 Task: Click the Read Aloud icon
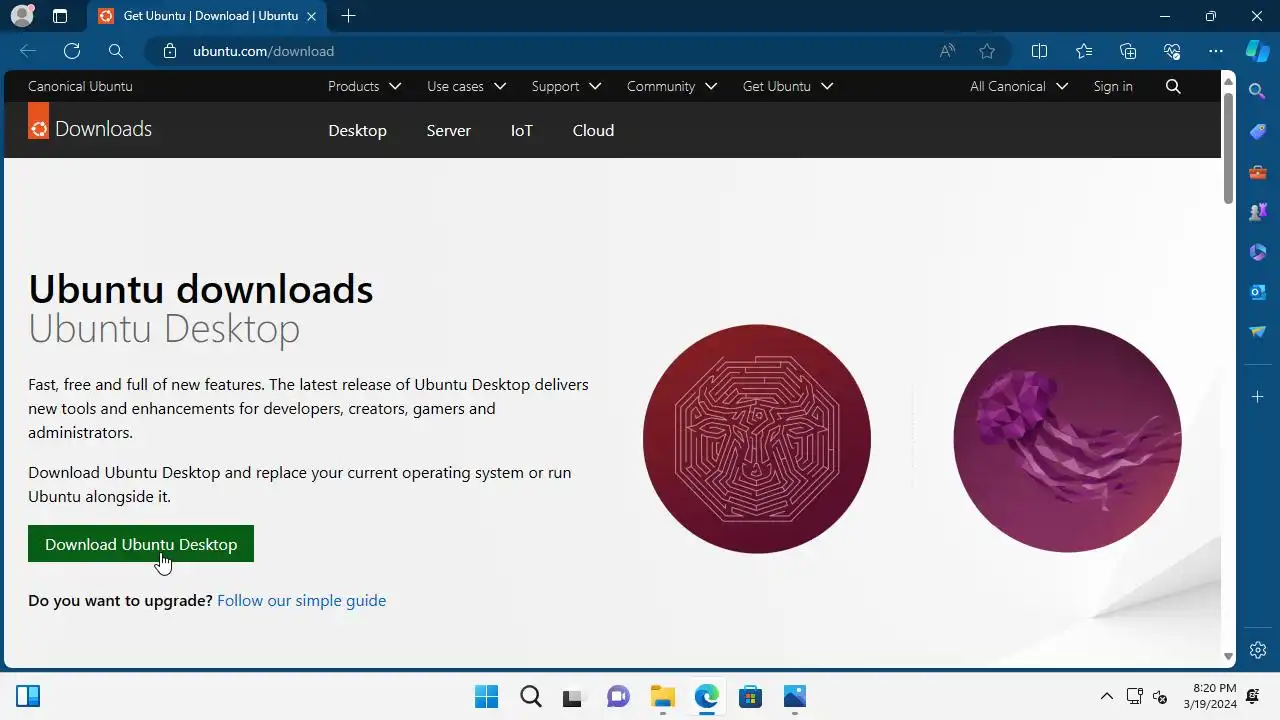coord(947,51)
